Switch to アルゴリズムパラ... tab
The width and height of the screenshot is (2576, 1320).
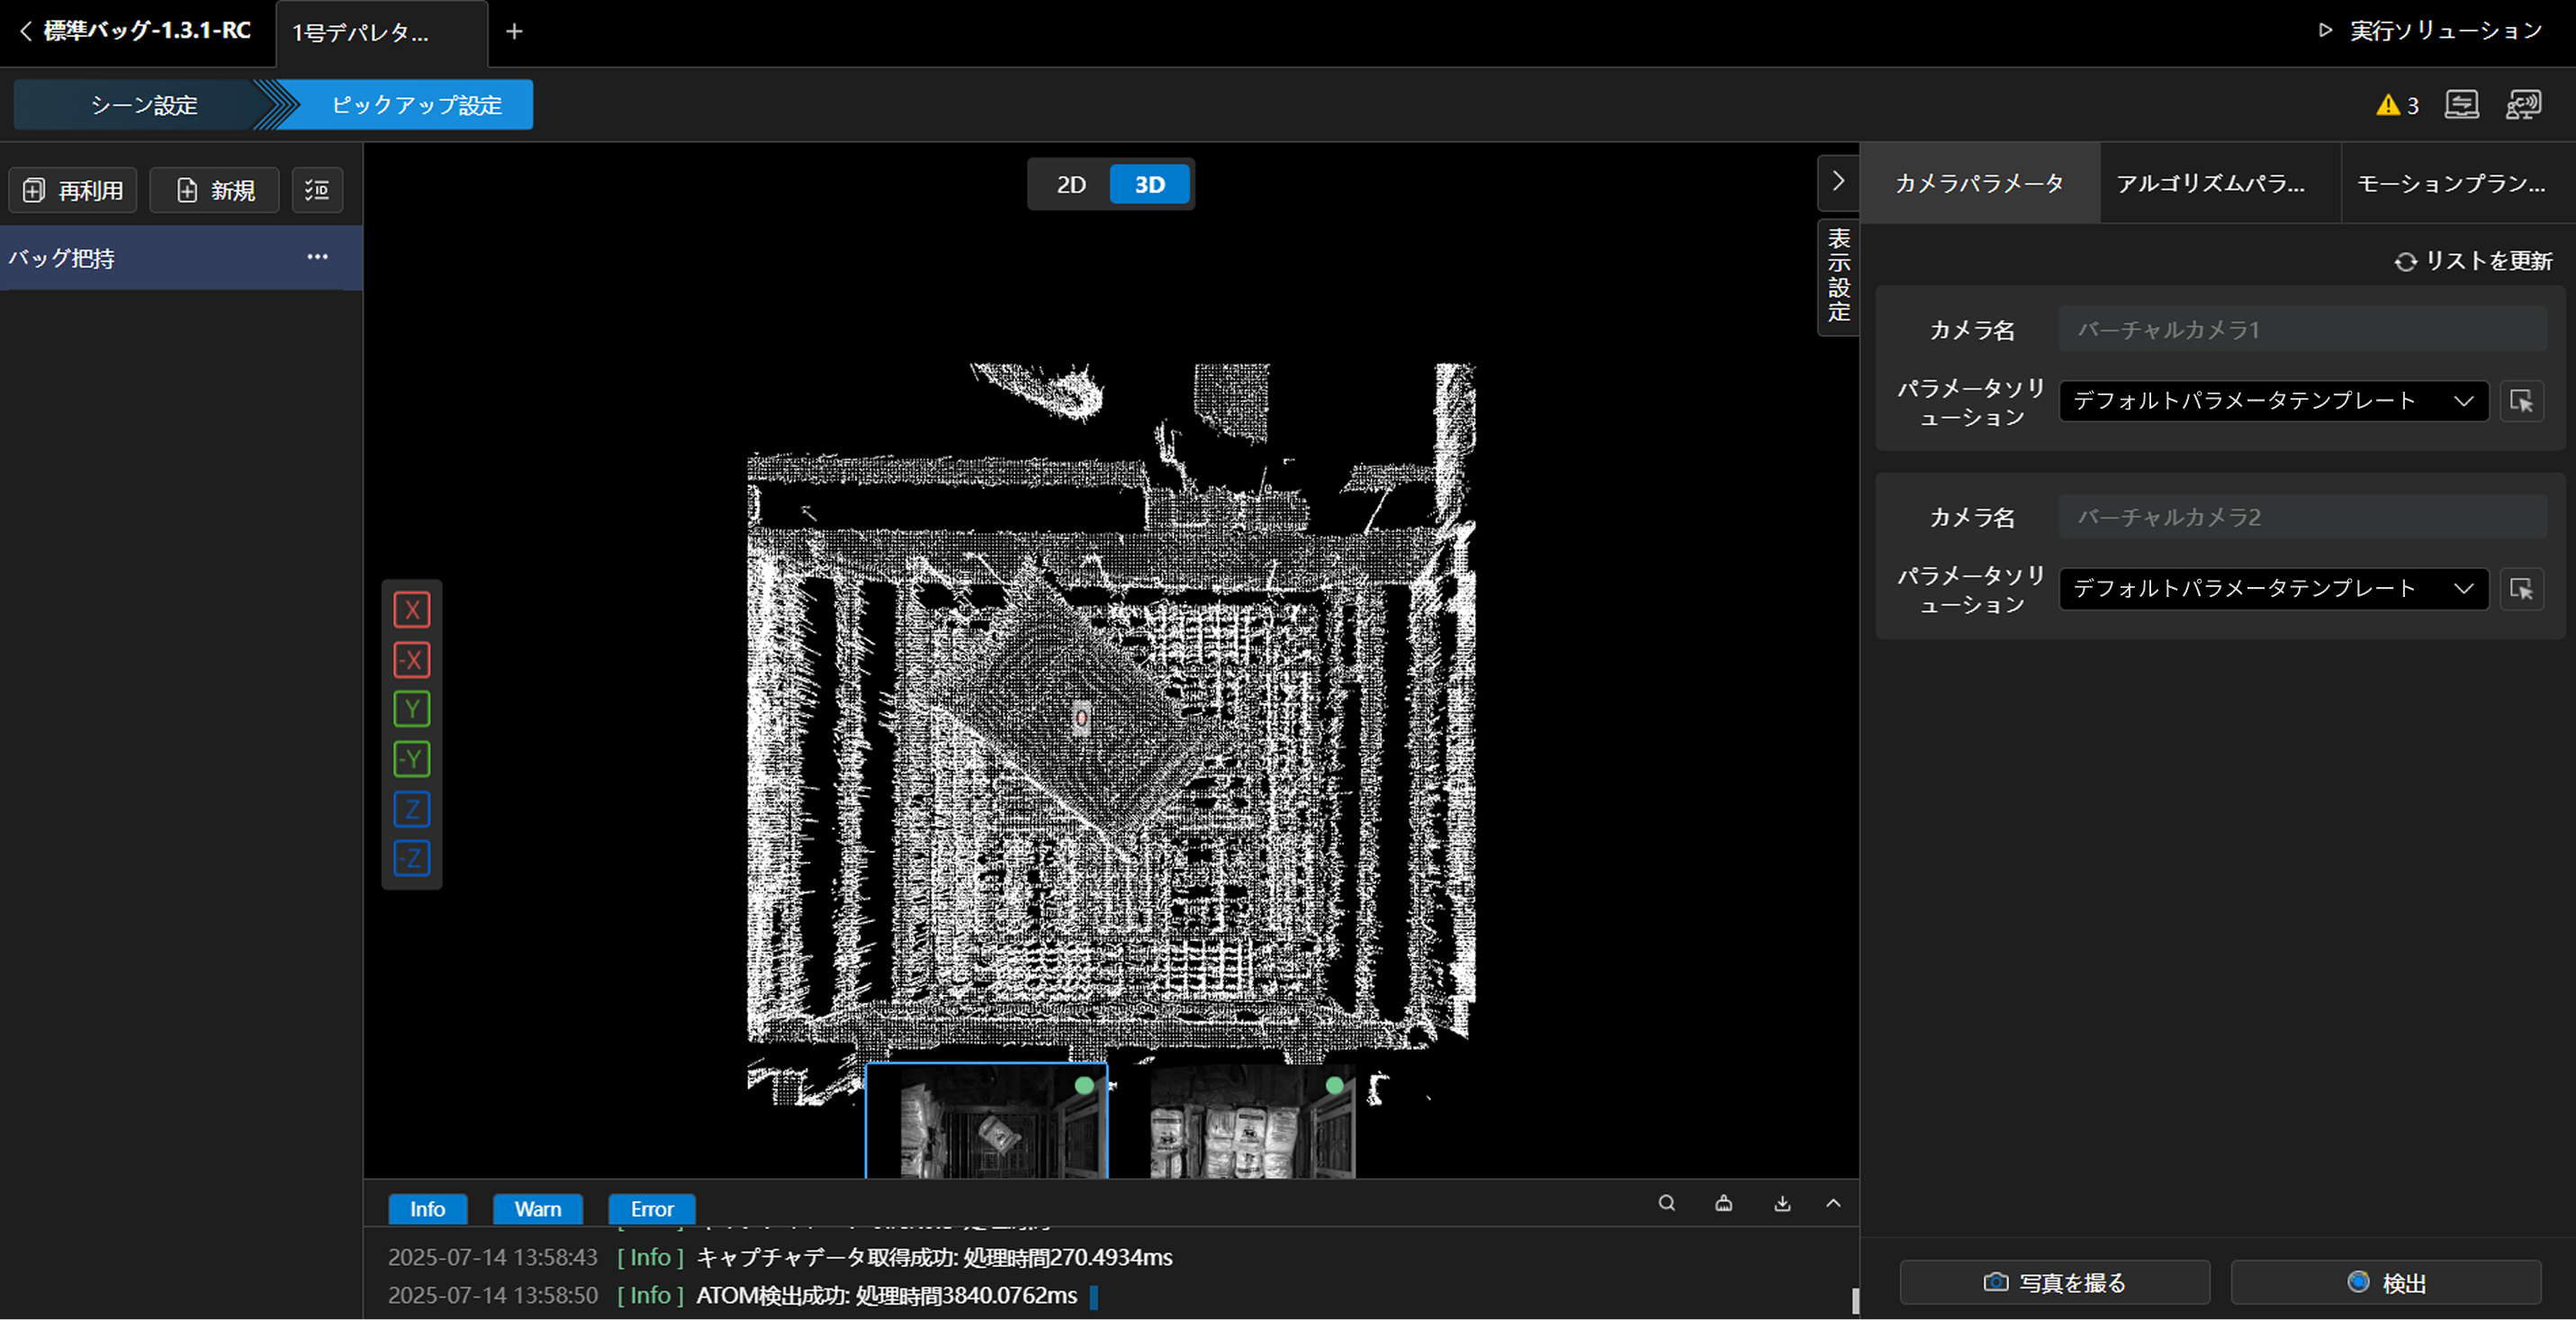coord(2210,184)
